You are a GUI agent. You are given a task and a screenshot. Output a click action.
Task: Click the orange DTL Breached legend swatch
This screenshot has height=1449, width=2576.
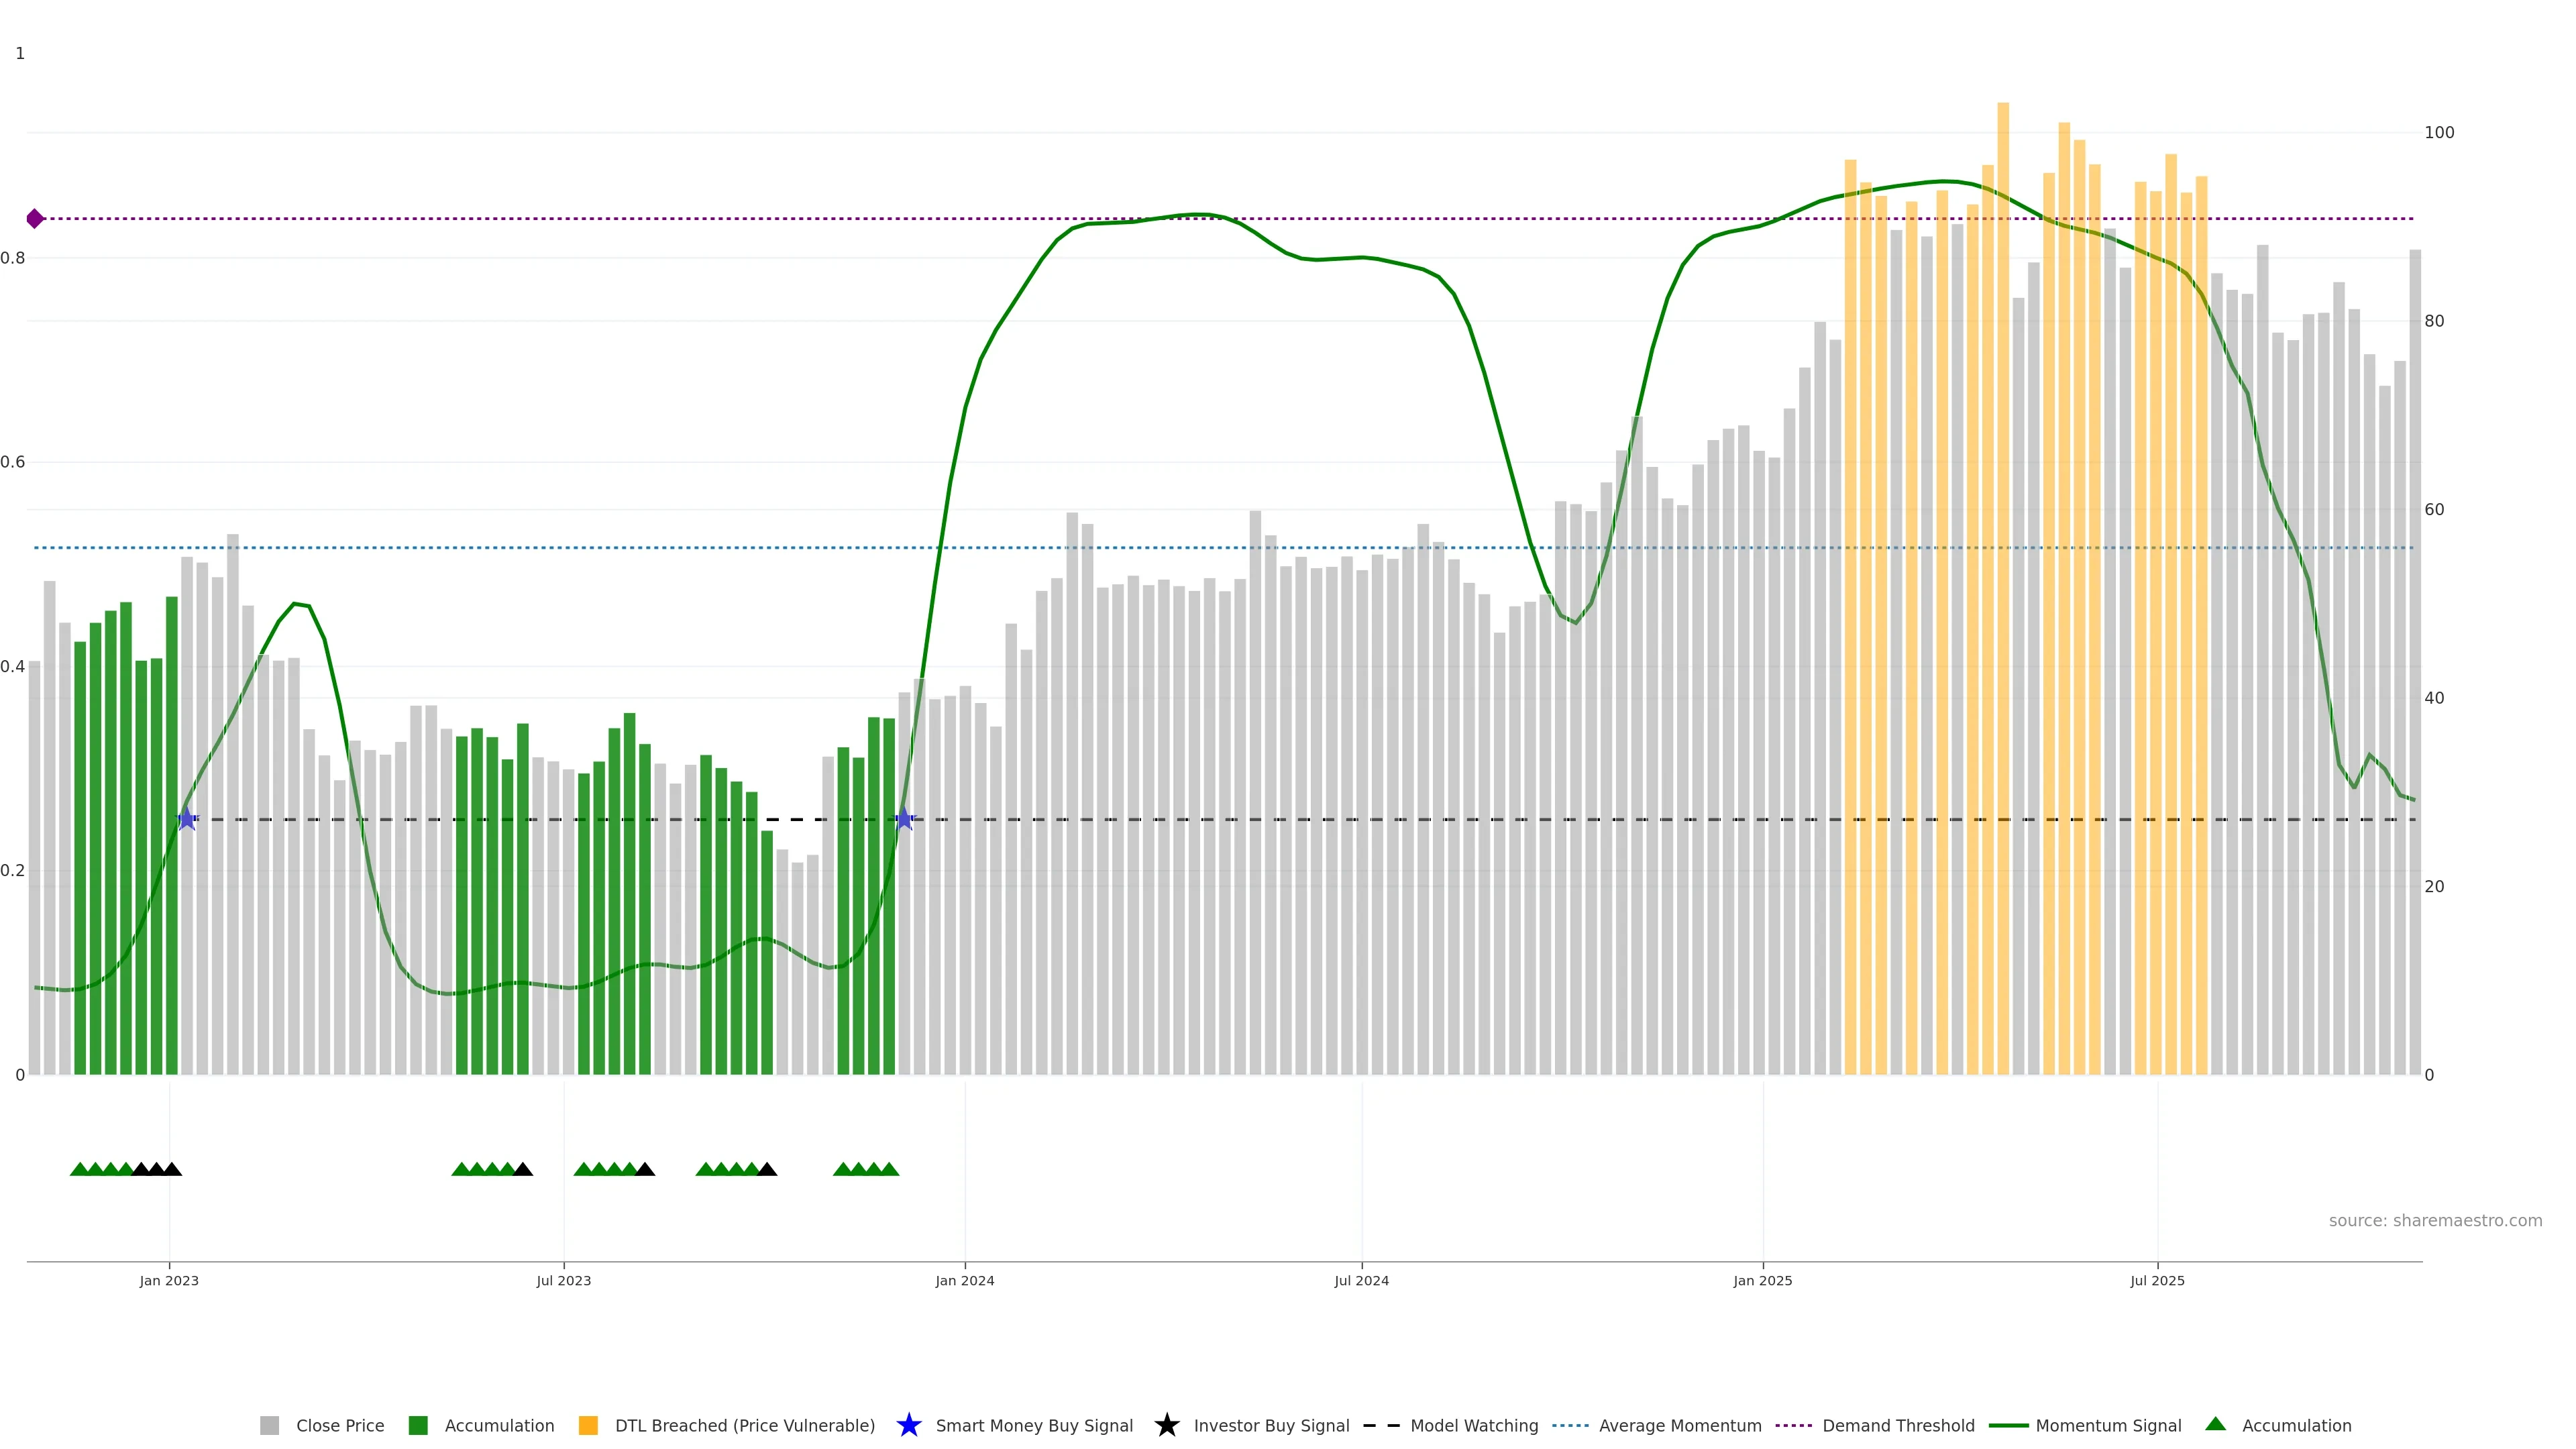[588, 1425]
